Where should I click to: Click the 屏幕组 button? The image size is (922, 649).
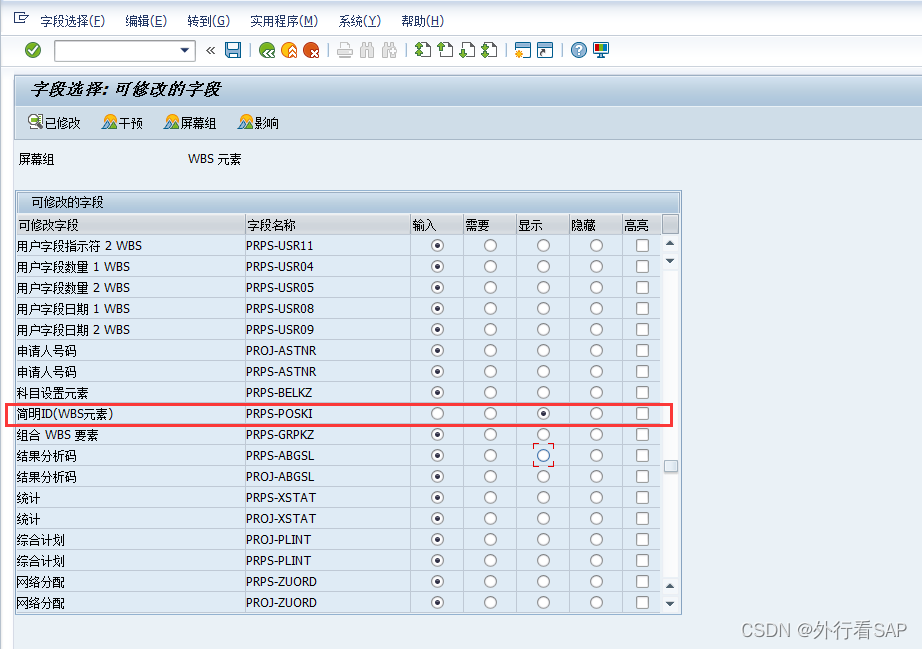coord(190,123)
